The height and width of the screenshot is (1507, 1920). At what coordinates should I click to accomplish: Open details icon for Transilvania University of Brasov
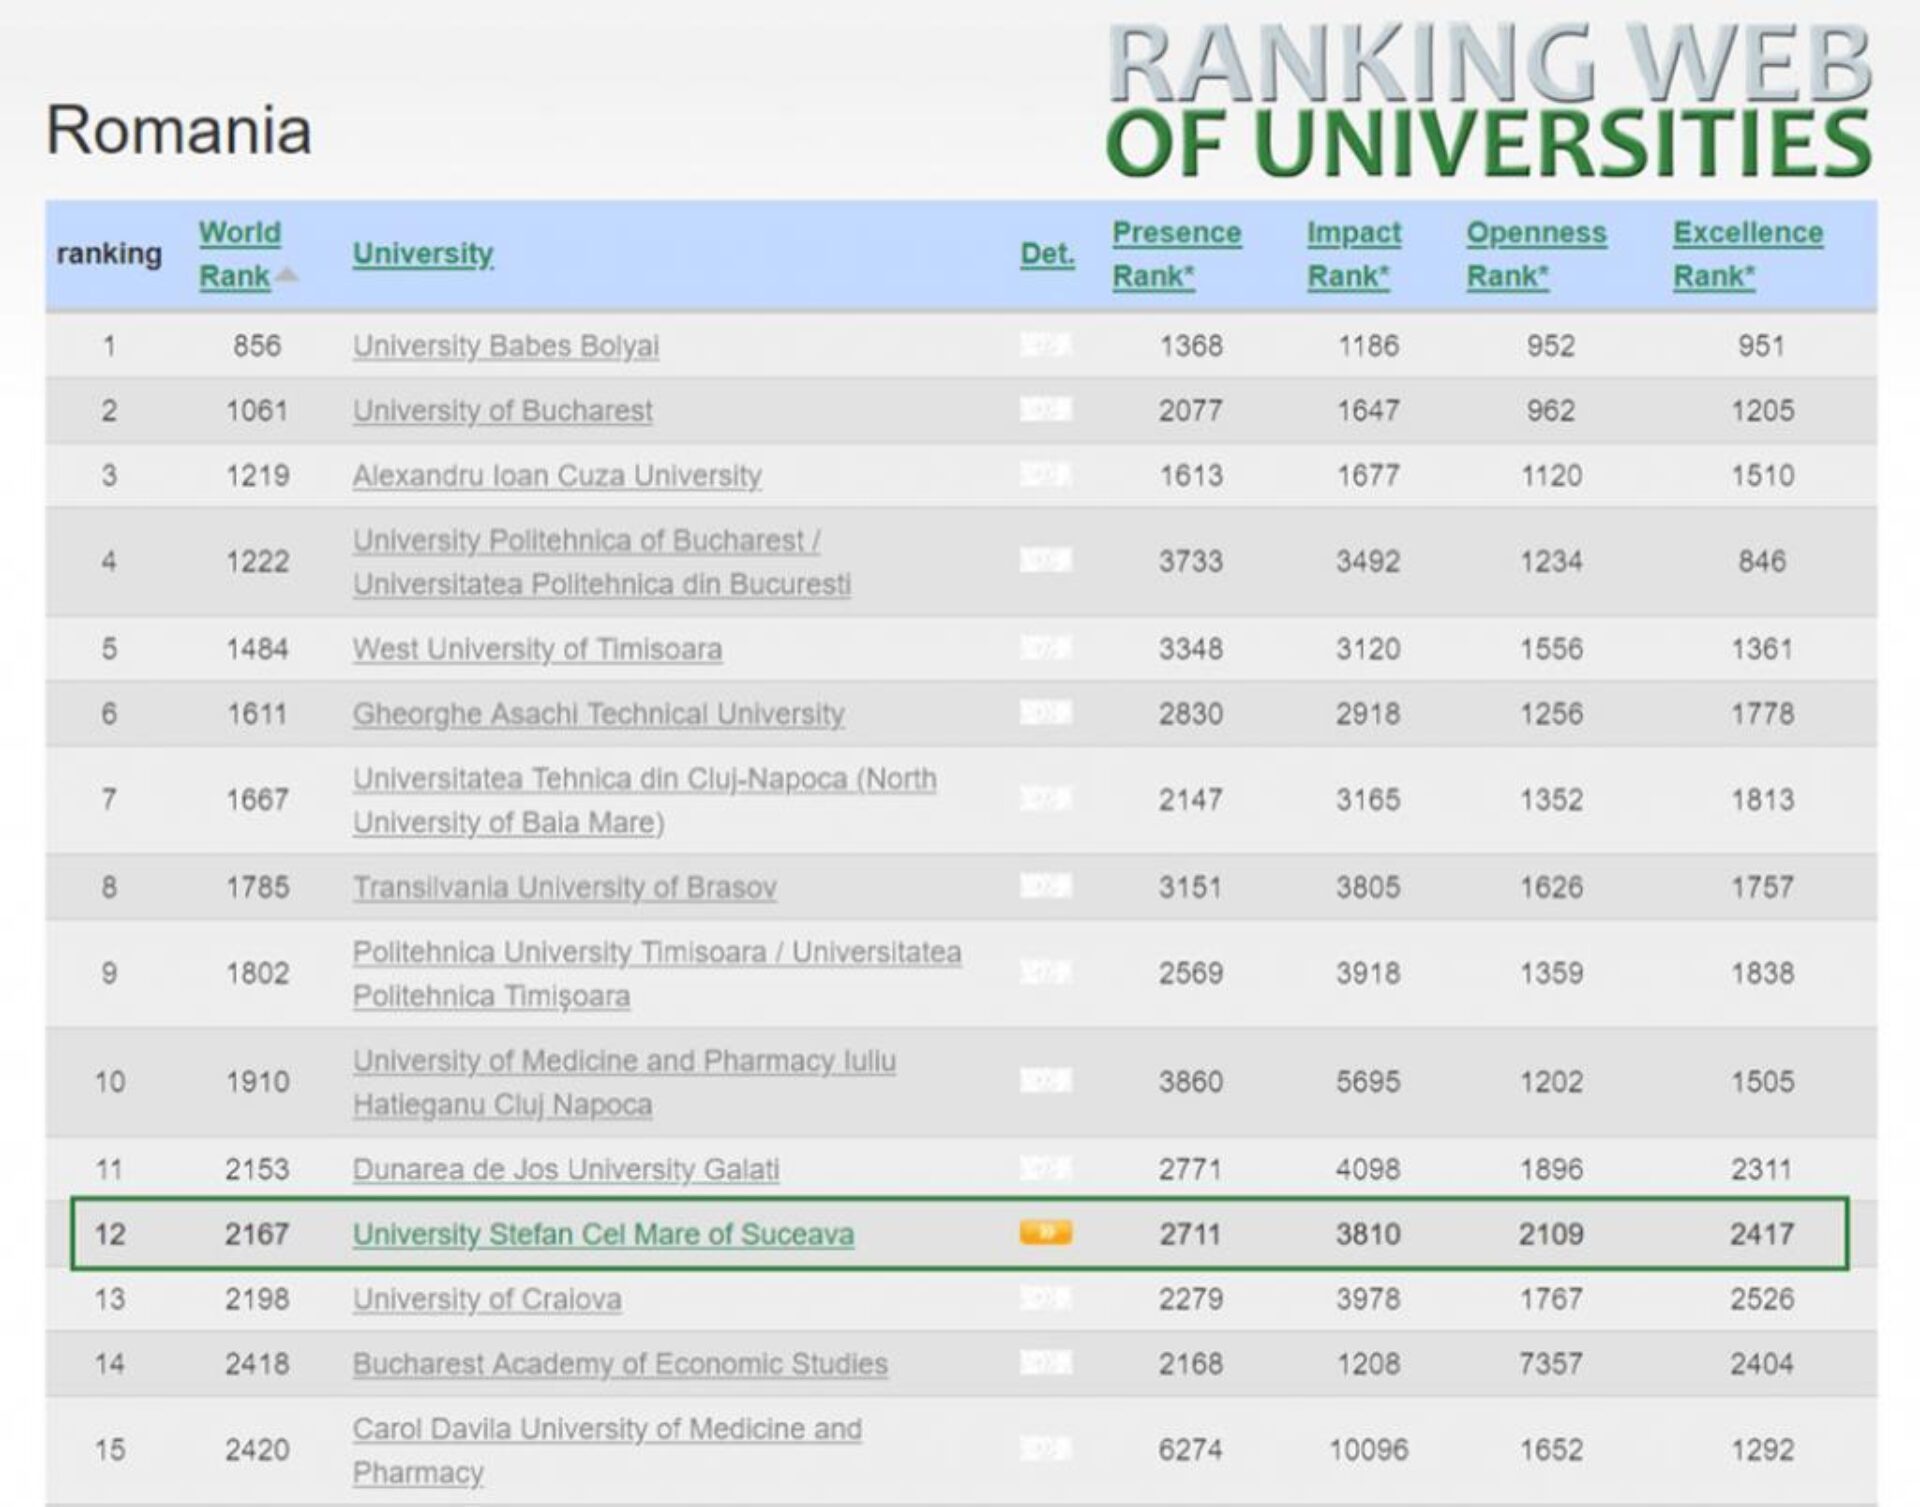coord(1045,886)
